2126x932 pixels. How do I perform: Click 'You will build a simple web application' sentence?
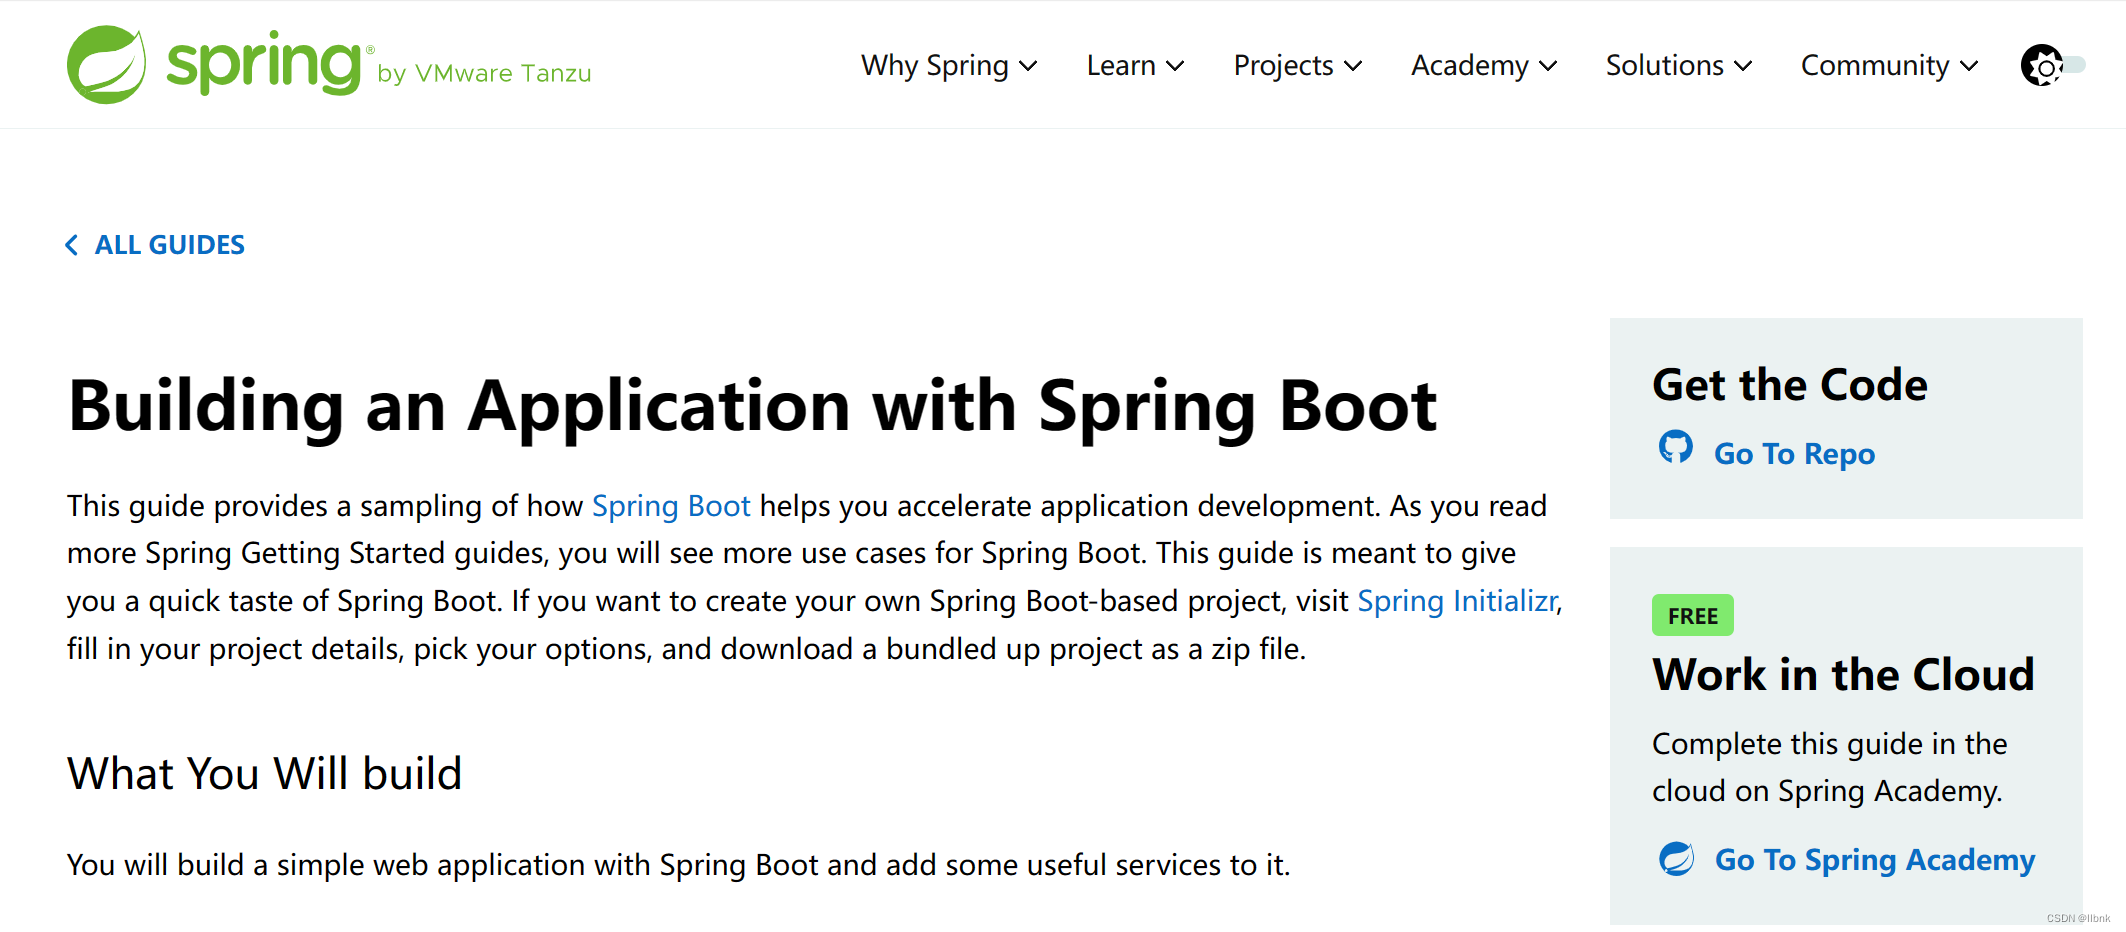click(678, 865)
